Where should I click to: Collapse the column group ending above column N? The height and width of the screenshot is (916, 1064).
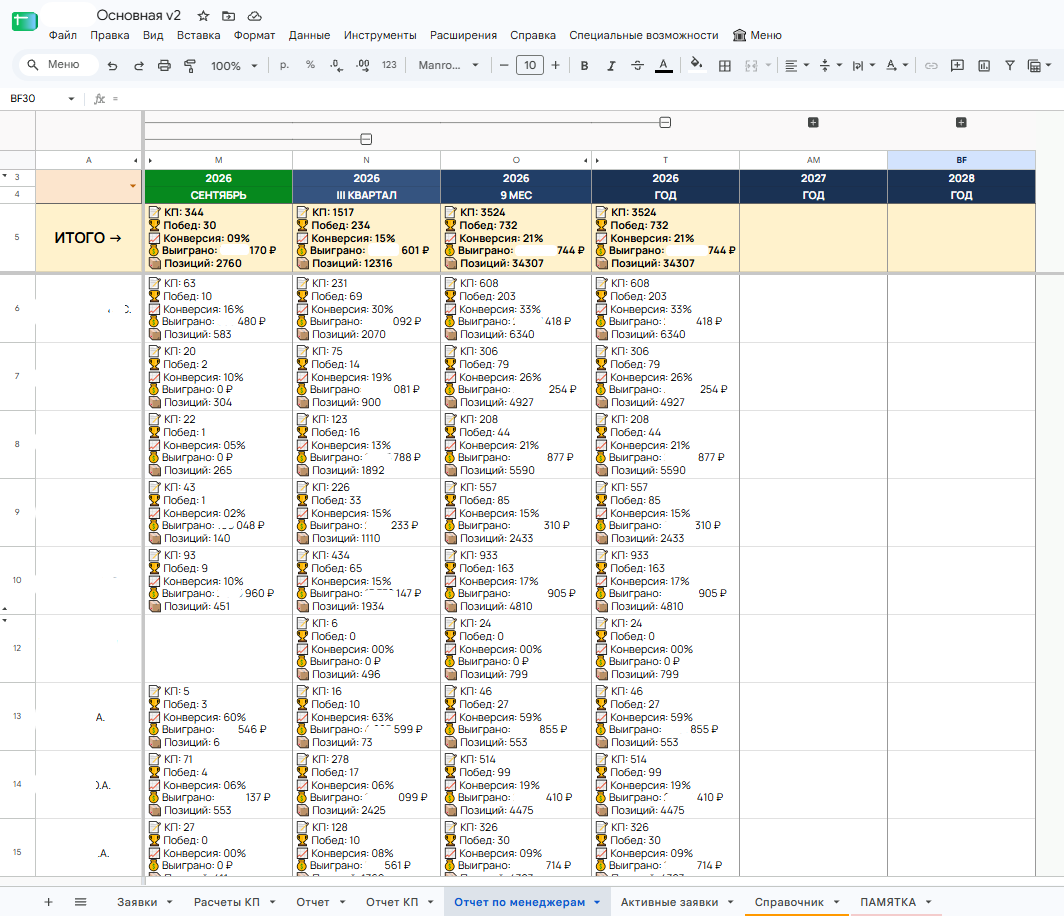click(366, 139)
